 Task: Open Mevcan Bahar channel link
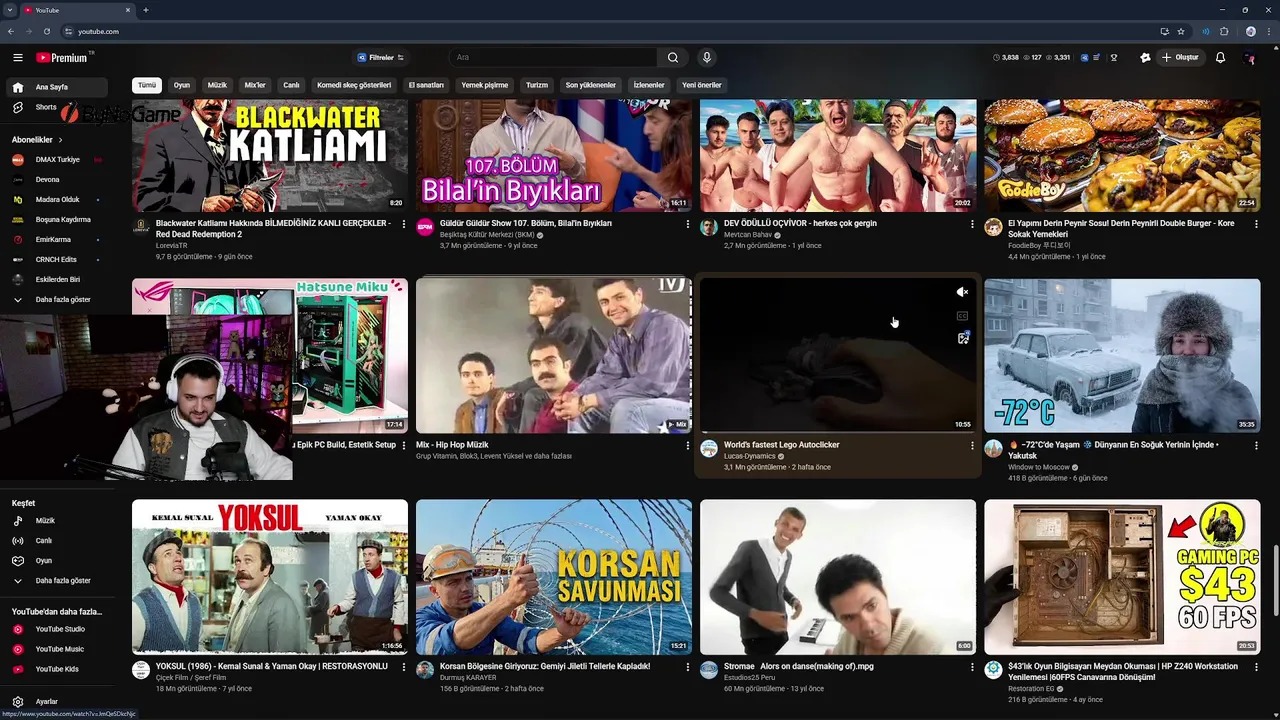click(748, 234)
